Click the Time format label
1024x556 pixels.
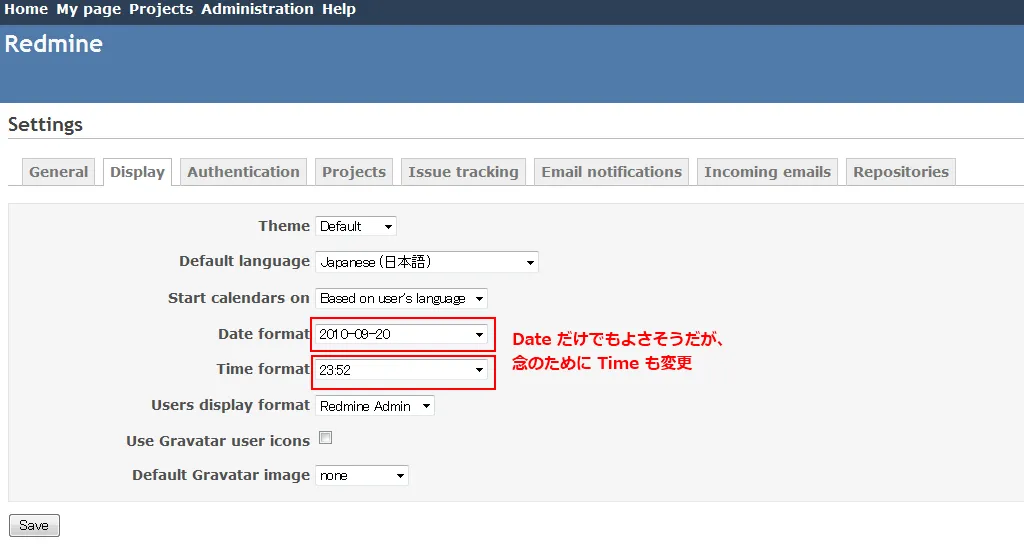[x=263, y=369]
